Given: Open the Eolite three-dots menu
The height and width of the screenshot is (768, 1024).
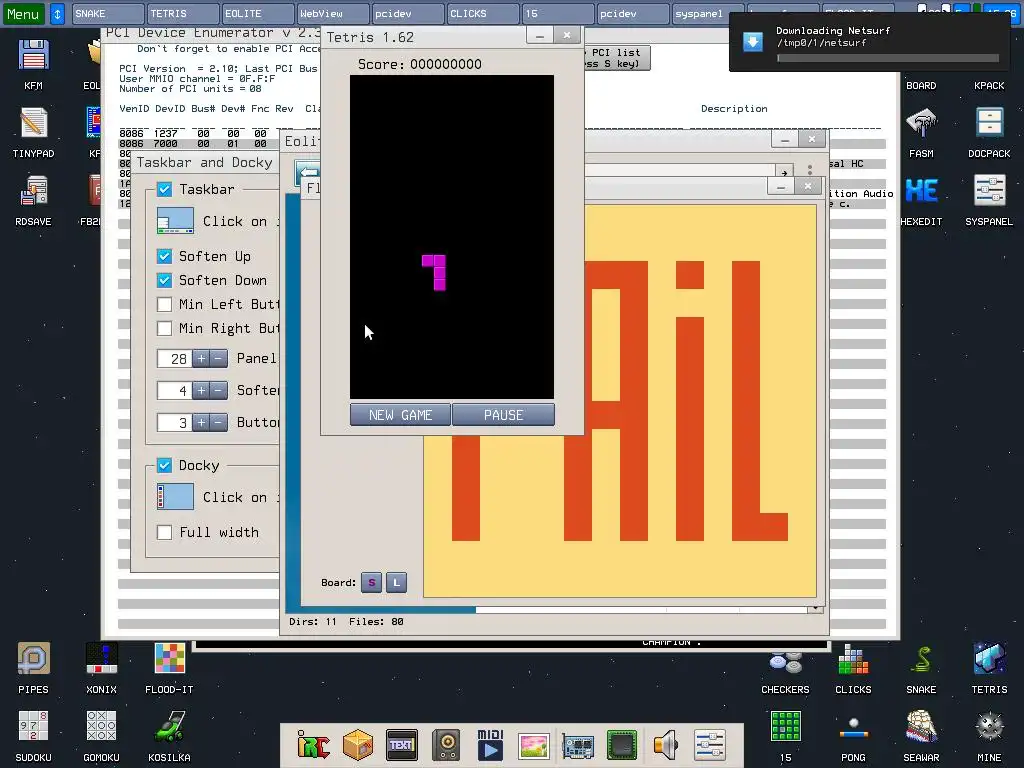Looking at the screenshot, I should pyautogui.click(x=810, y=170).
